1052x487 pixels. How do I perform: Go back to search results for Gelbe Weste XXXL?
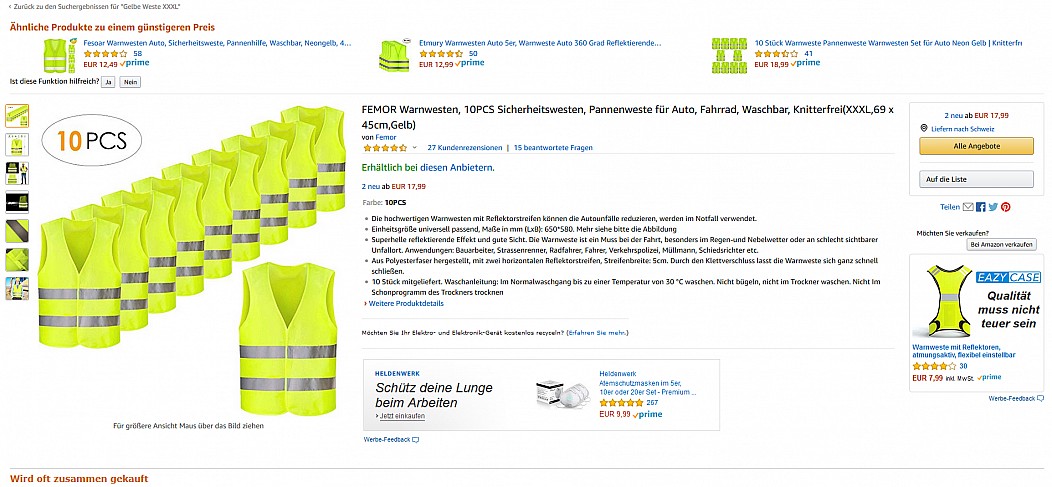pos(94,6)
